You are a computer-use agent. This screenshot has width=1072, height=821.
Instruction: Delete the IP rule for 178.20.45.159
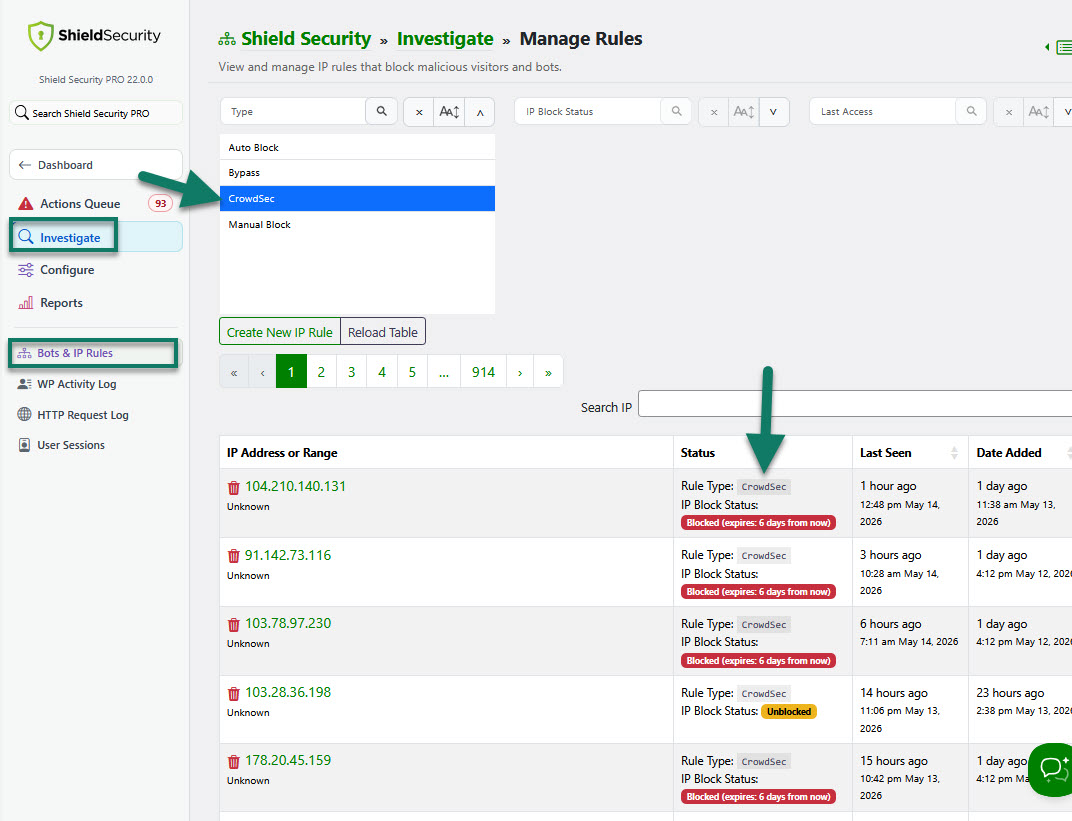(x=234, y=762)
